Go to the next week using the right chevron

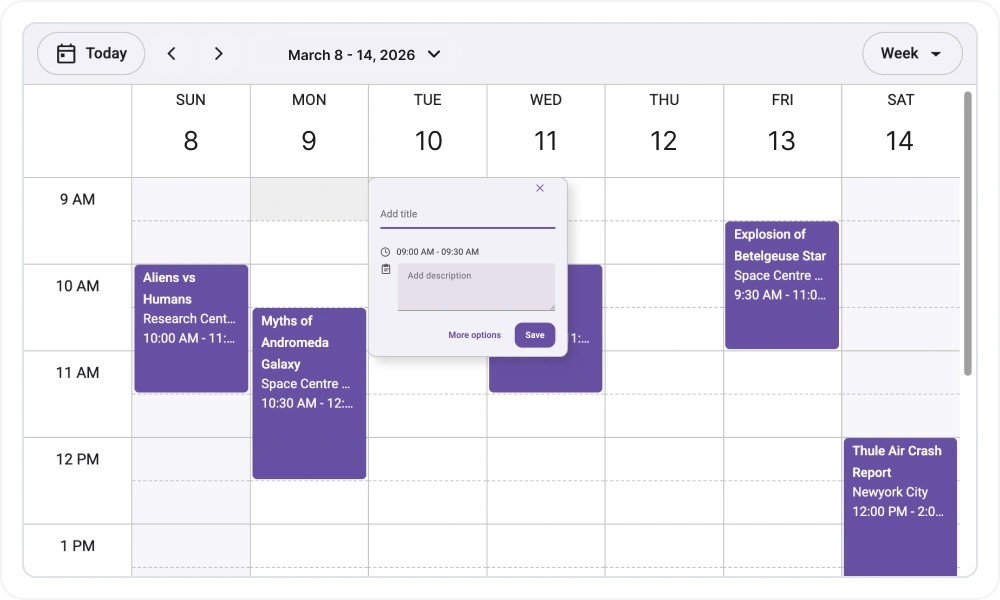click(218, 53)
